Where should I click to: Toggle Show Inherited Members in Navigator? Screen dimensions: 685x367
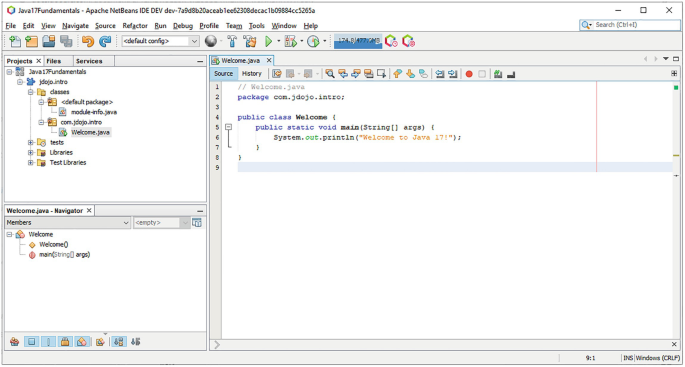pyautogui.click(x=14, y=342)
